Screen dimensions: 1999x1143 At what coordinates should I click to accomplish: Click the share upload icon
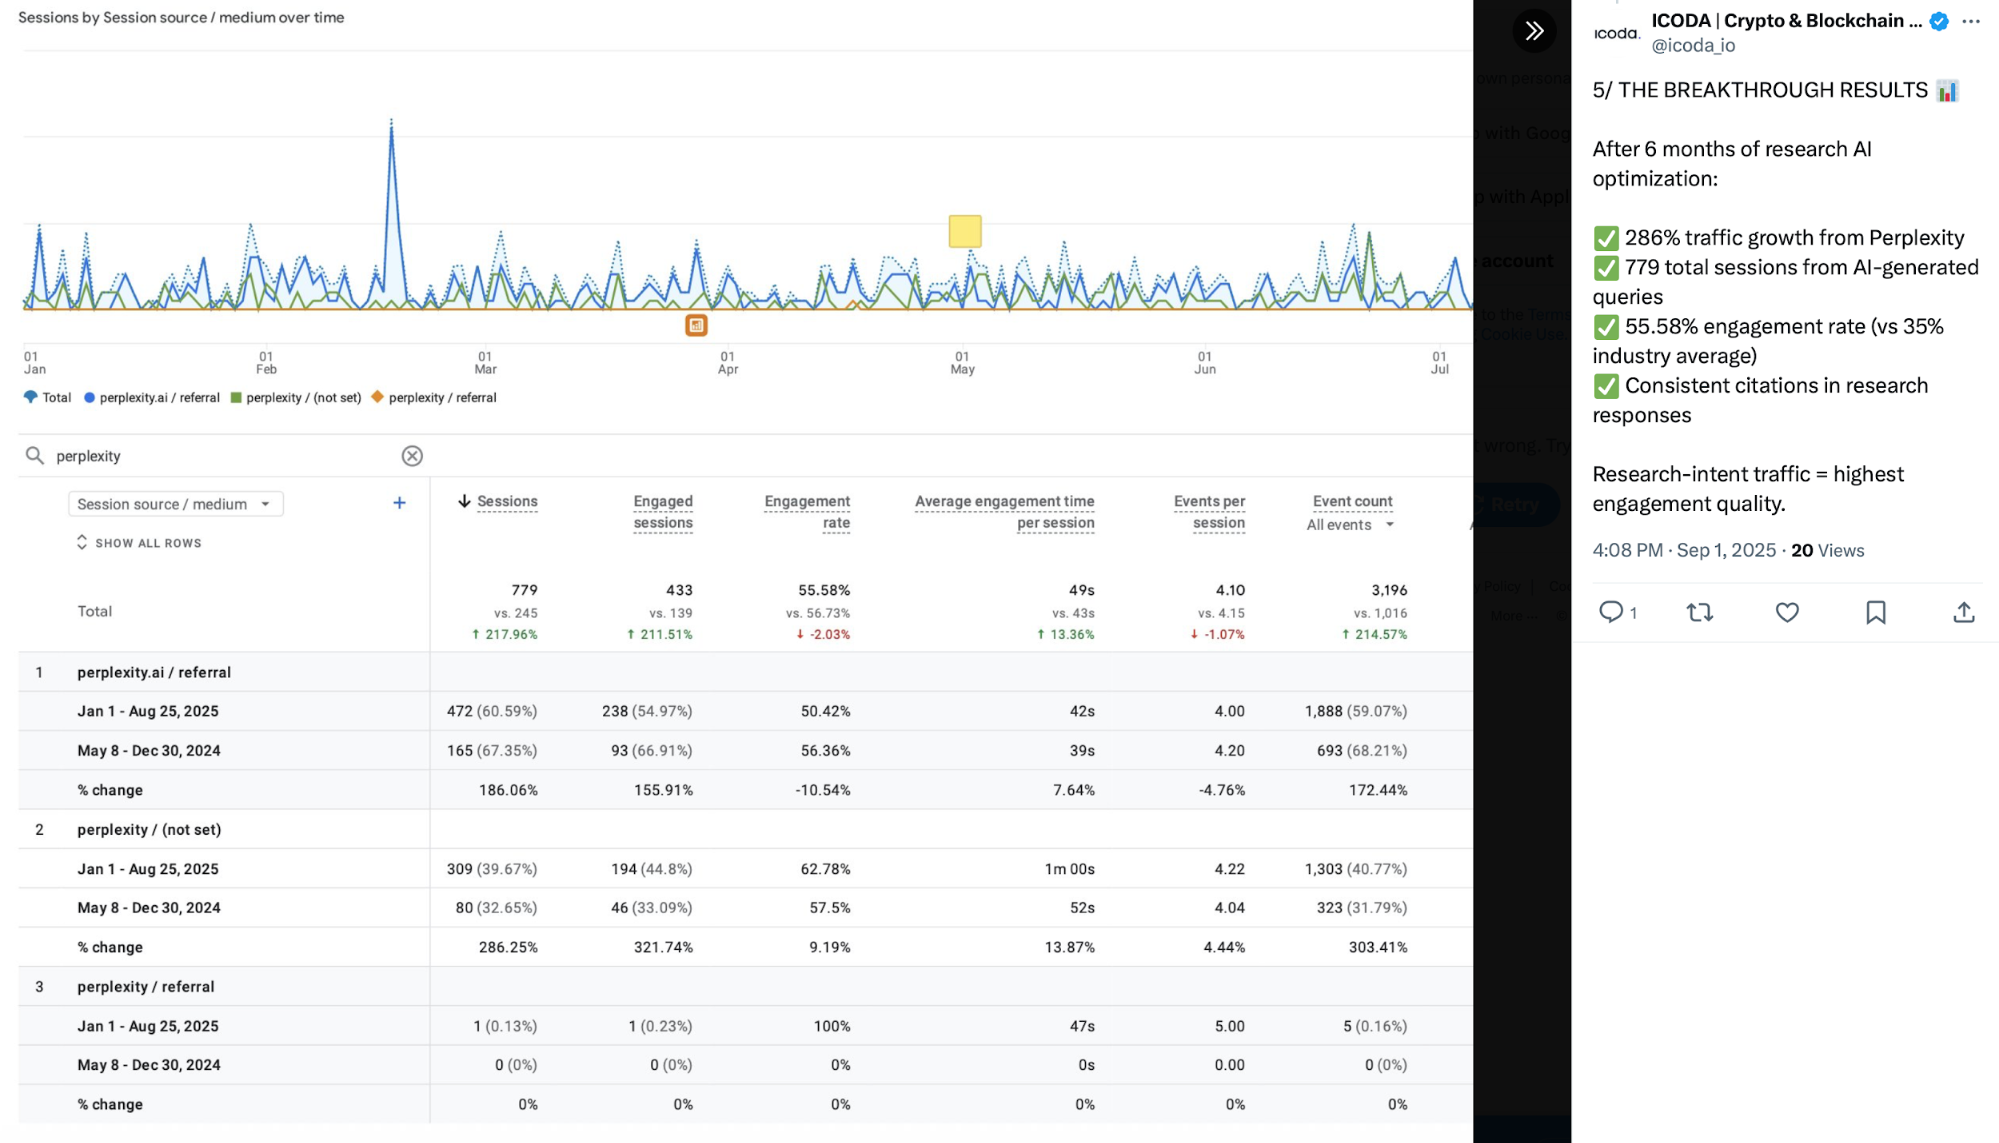tap(1963, 612)
